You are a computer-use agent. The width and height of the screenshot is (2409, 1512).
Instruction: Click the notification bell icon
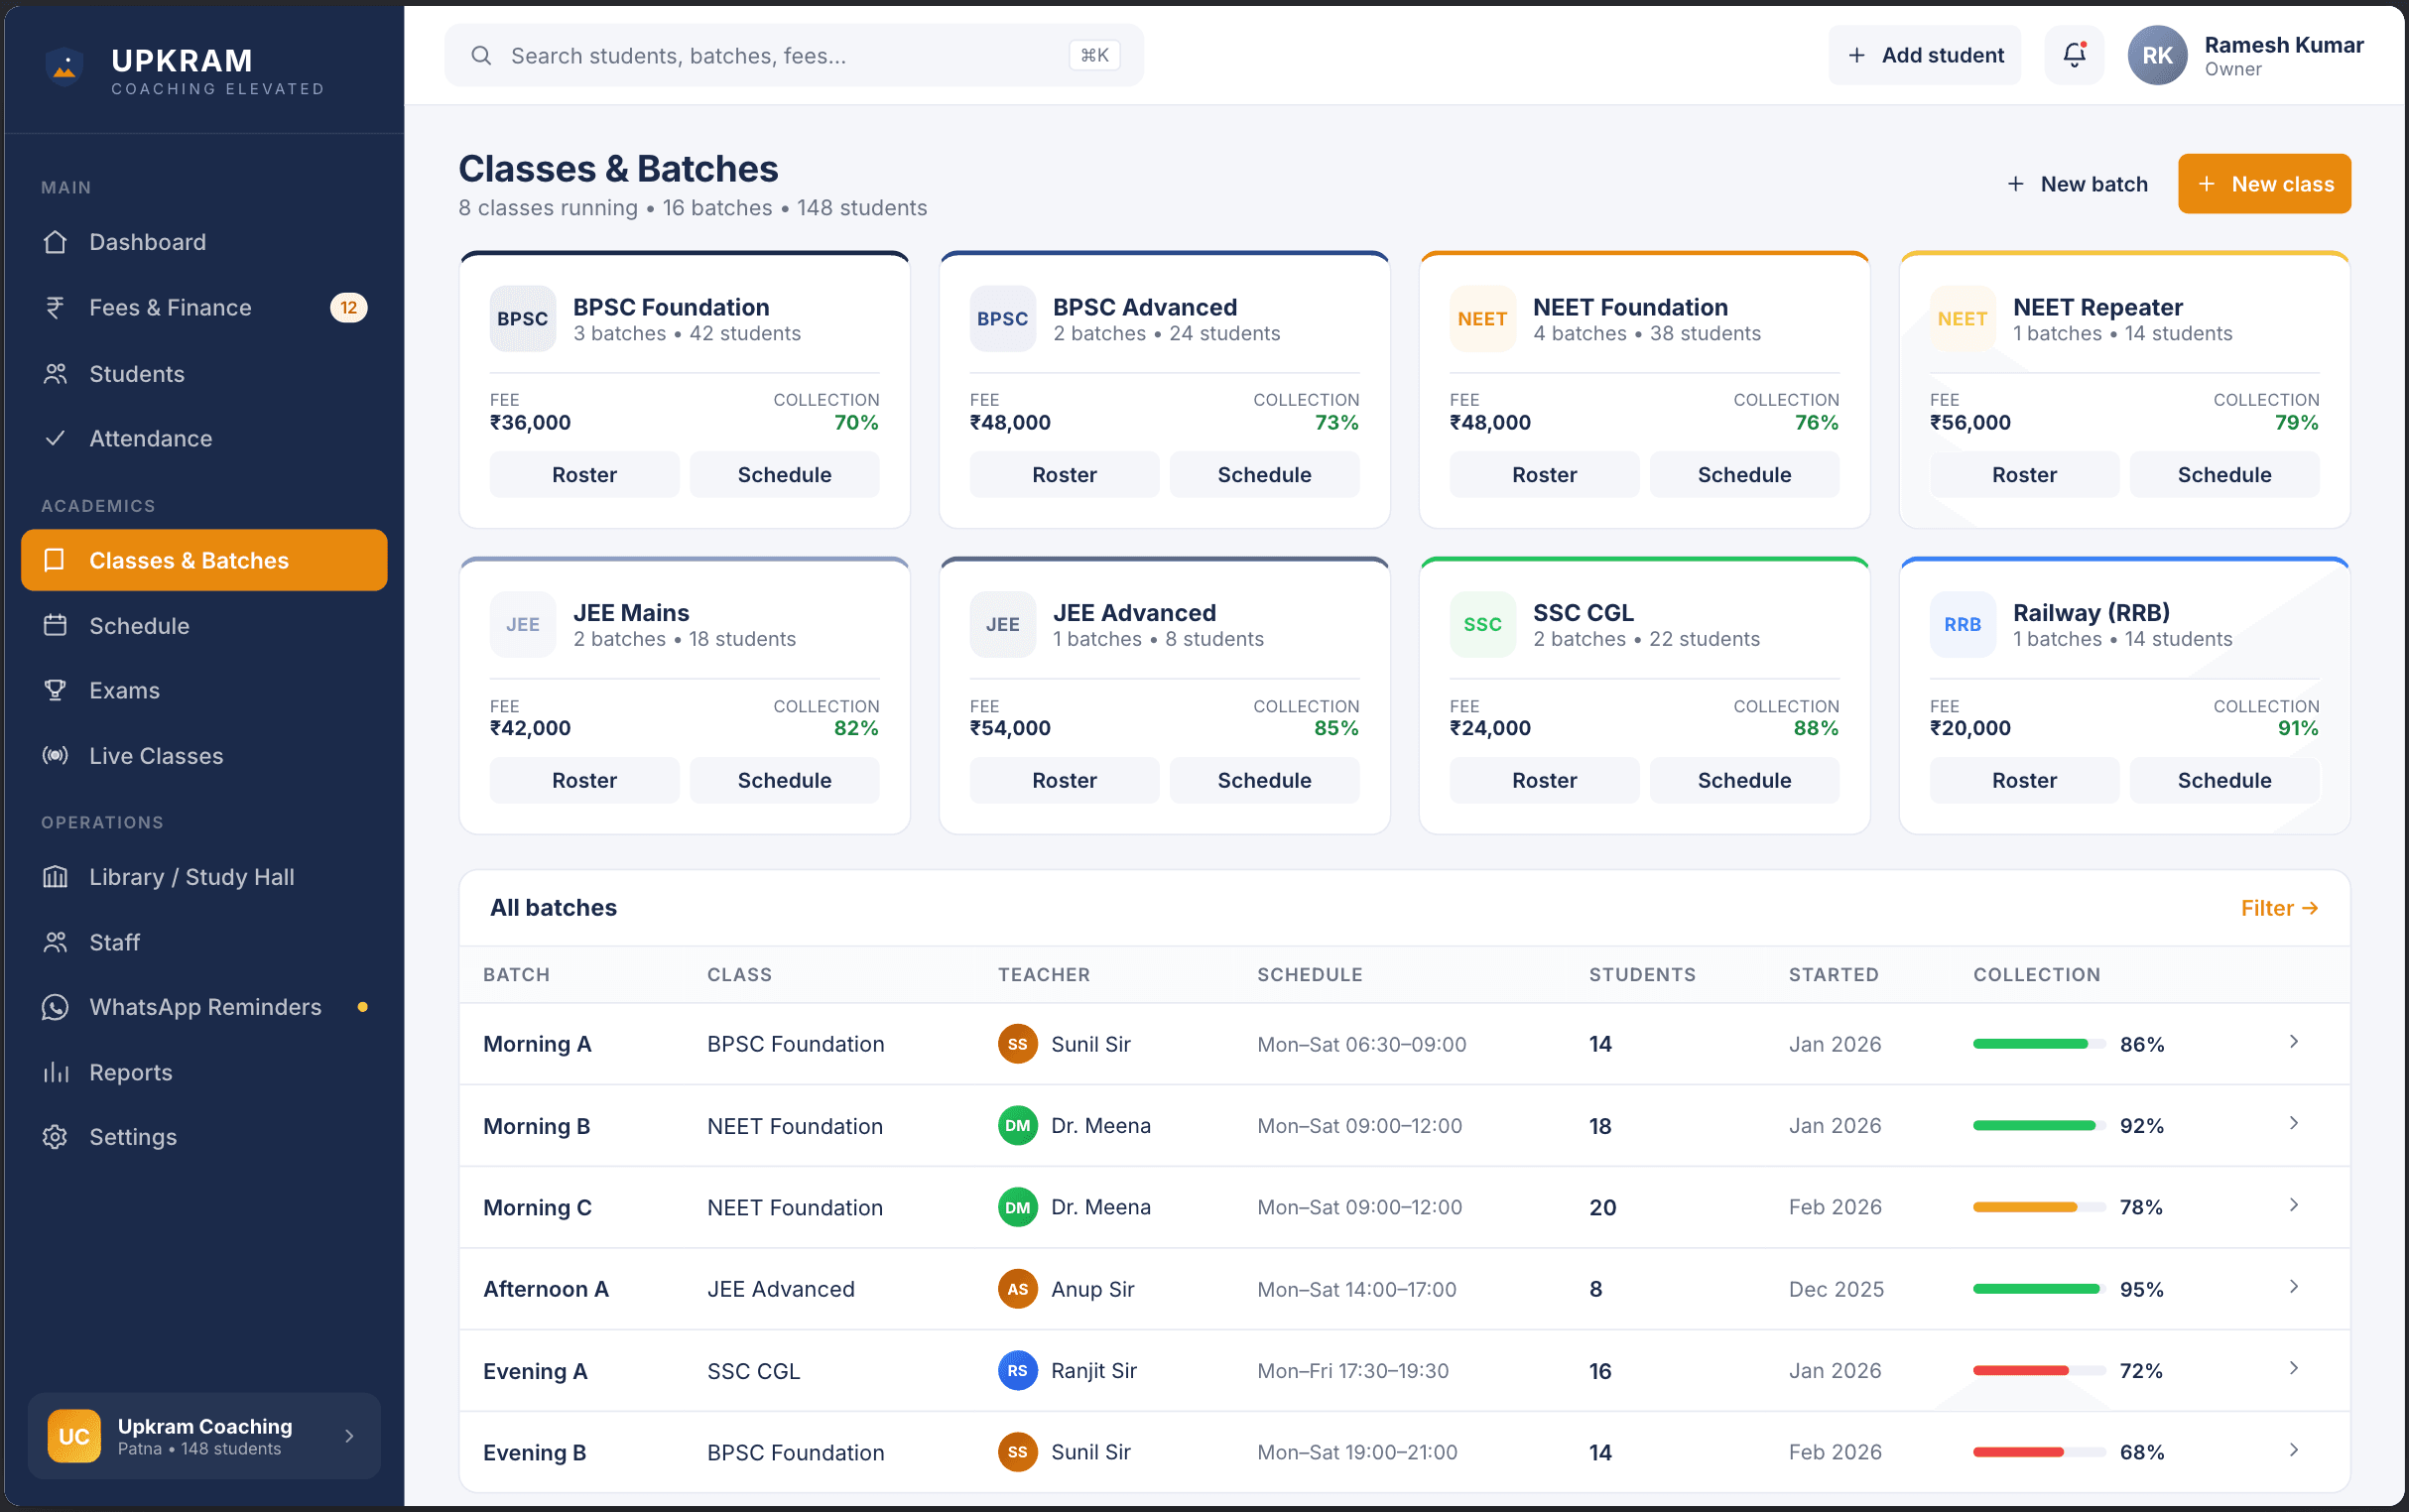[2073, 55]
